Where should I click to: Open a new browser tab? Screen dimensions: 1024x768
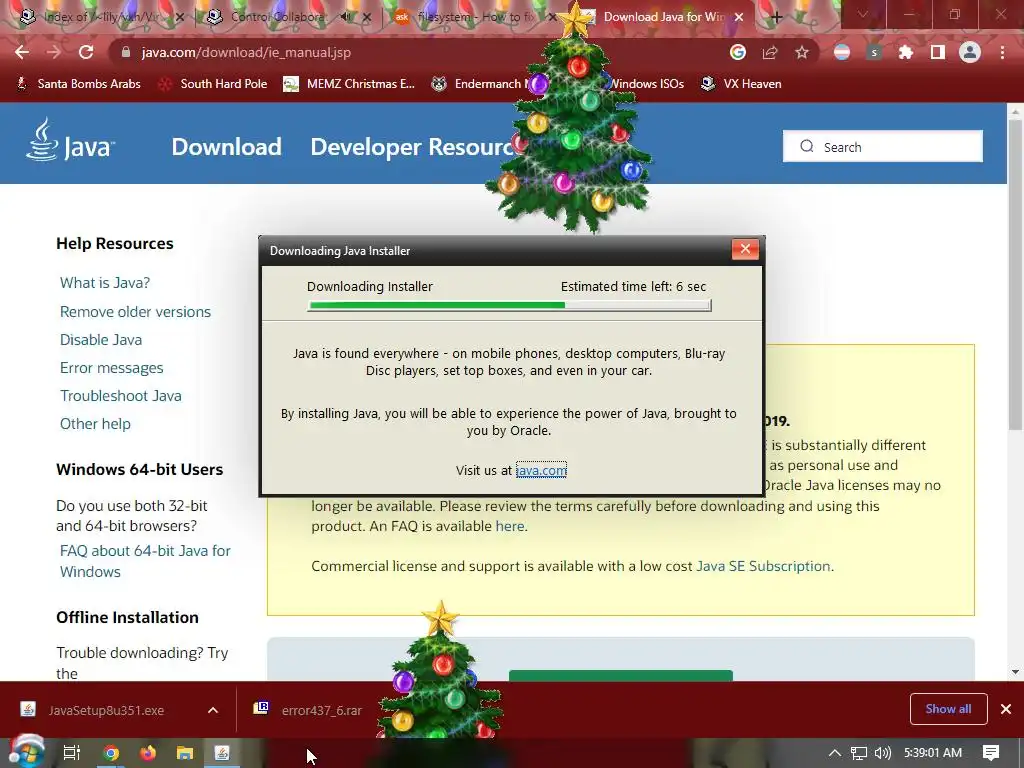coord(776,17)
